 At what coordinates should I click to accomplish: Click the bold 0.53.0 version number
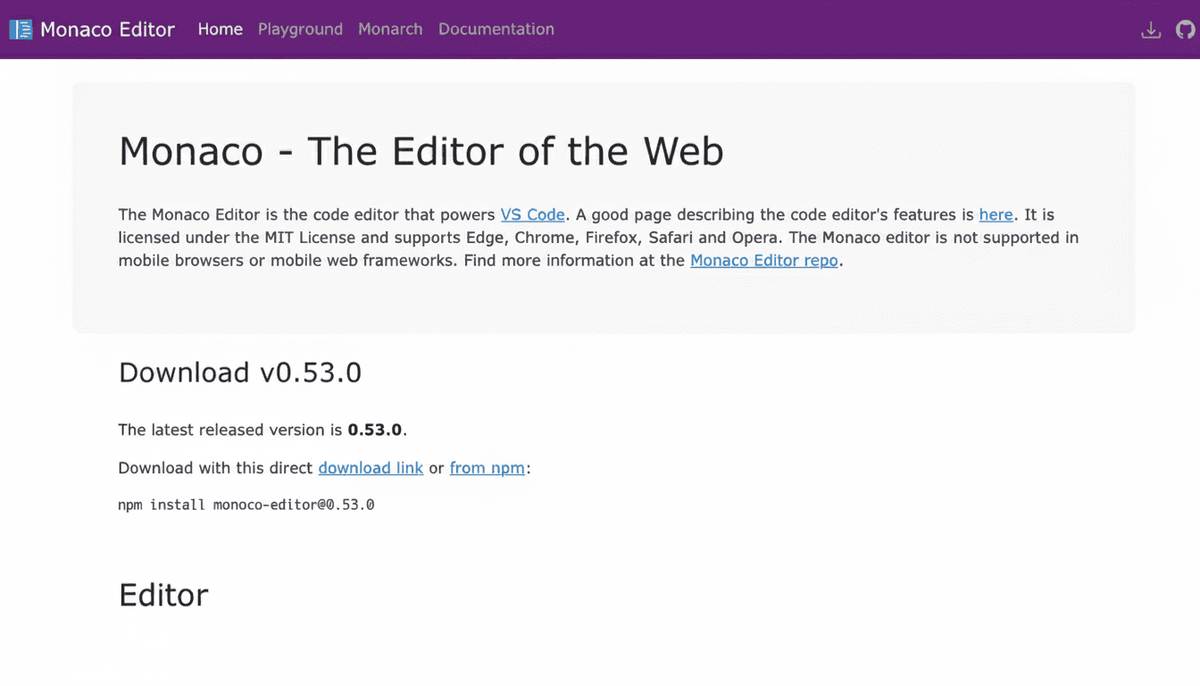coord(375,430)
